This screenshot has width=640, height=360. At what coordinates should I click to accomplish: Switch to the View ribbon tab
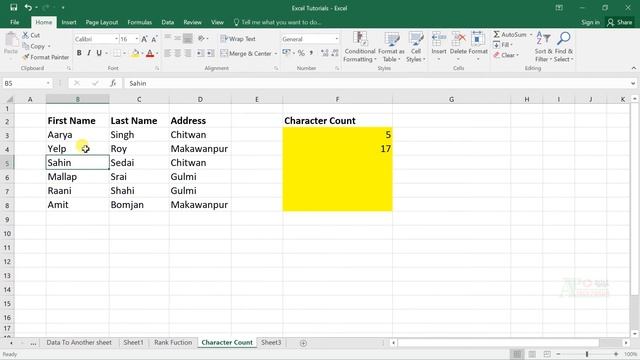pos(218,22)
